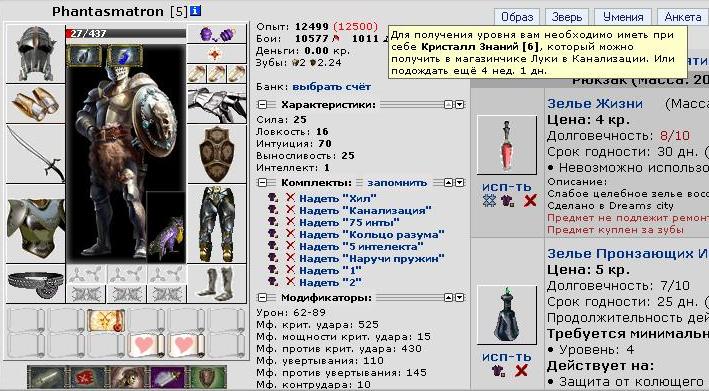Viewport: 709px width, 391px height.
Task: Equip the Надеть "1" kit
Action: click(330, 270)
